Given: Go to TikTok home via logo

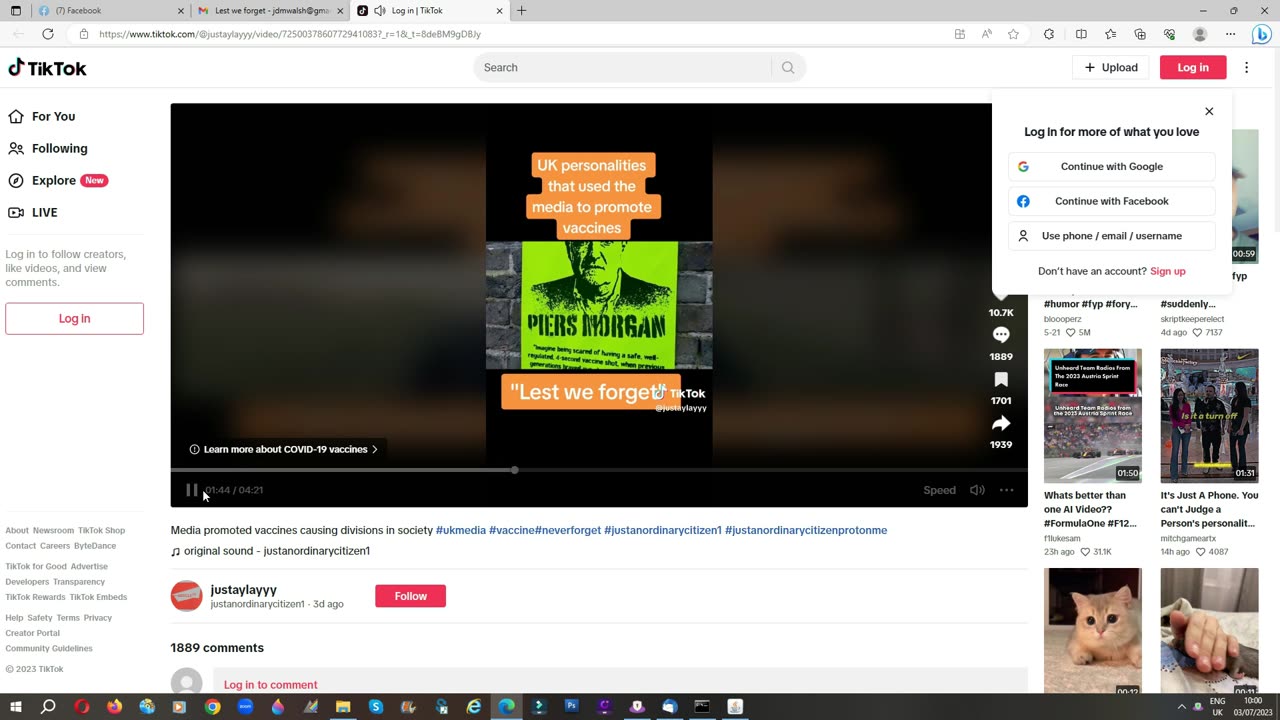Looking at the screenshot, I should [47, 68].
